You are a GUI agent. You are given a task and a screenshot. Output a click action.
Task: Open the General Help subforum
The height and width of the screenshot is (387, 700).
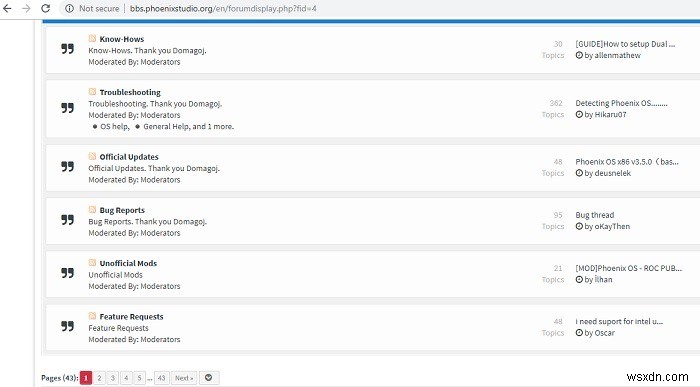167,126
